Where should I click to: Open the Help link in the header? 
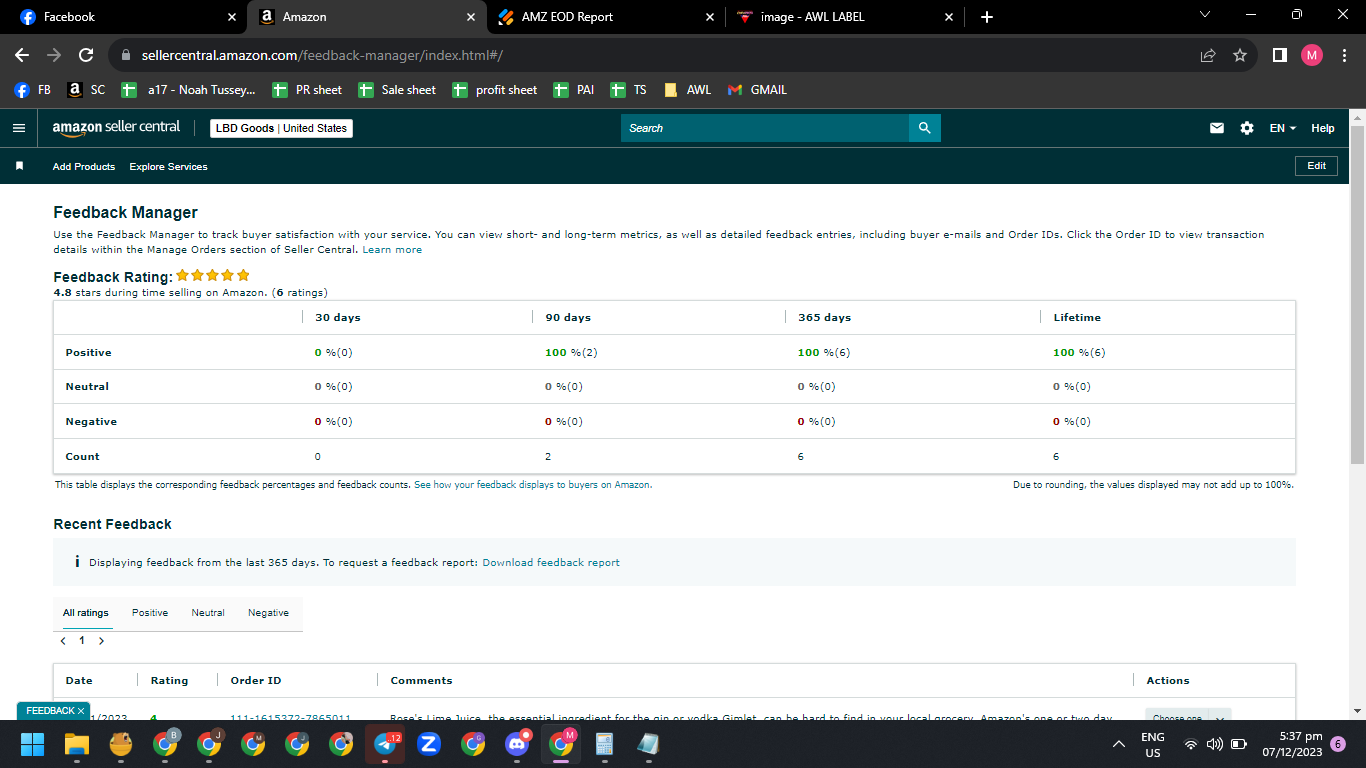[1323, 128]
